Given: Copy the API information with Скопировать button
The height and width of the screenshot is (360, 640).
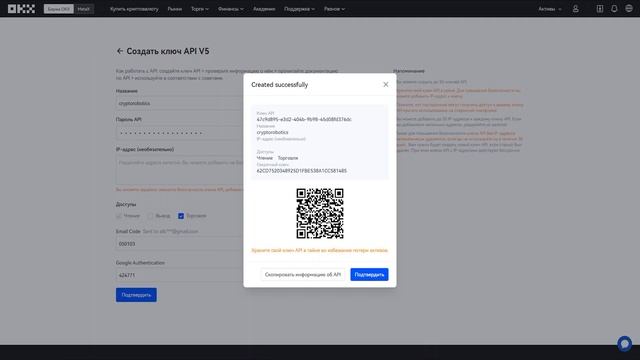Looking at the screenshot, I should (302, 275).
